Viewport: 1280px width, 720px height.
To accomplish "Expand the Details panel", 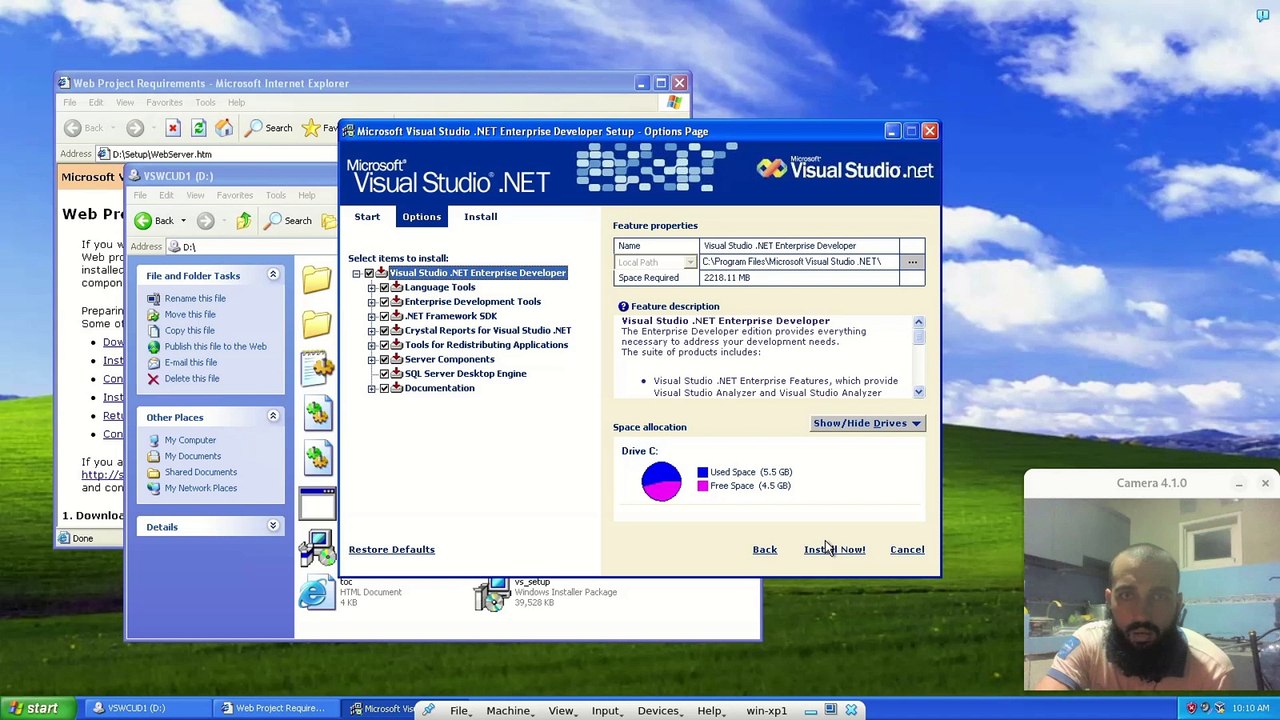I will [x=272, y=526].
